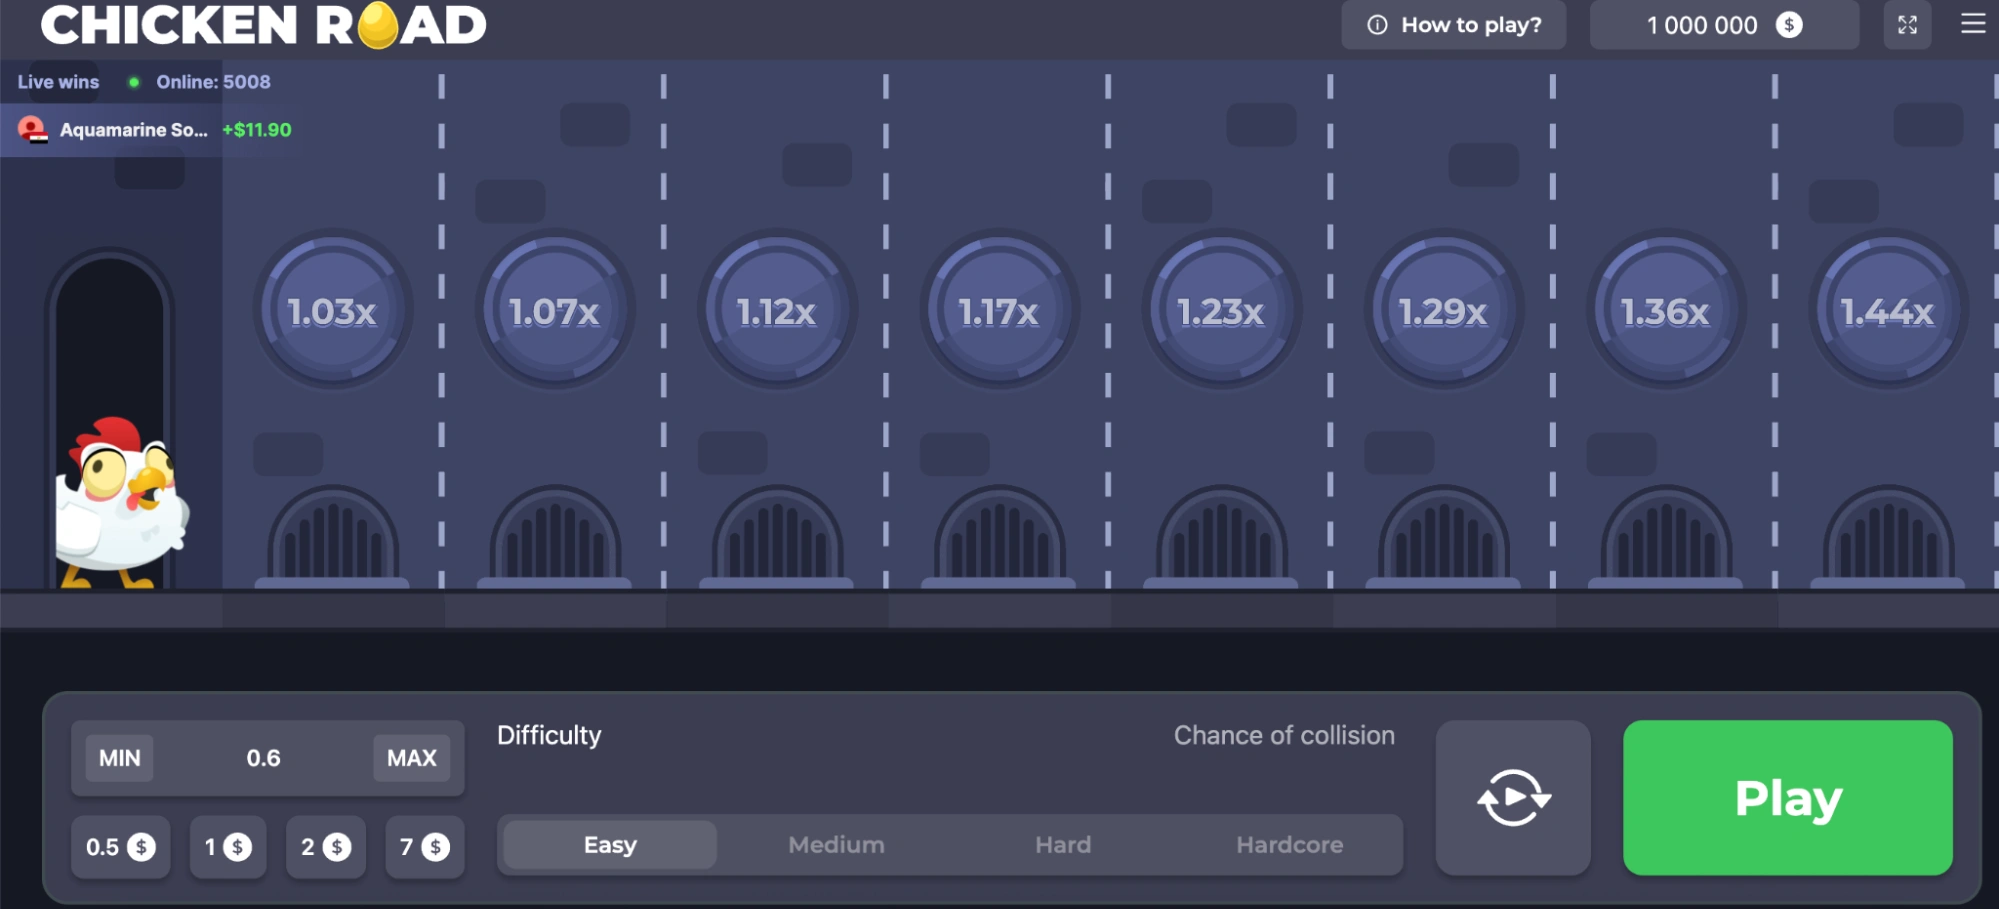Open the hamburger menu icon
This screenshot has width=1999, height=909.
(x=1972, y=24)
